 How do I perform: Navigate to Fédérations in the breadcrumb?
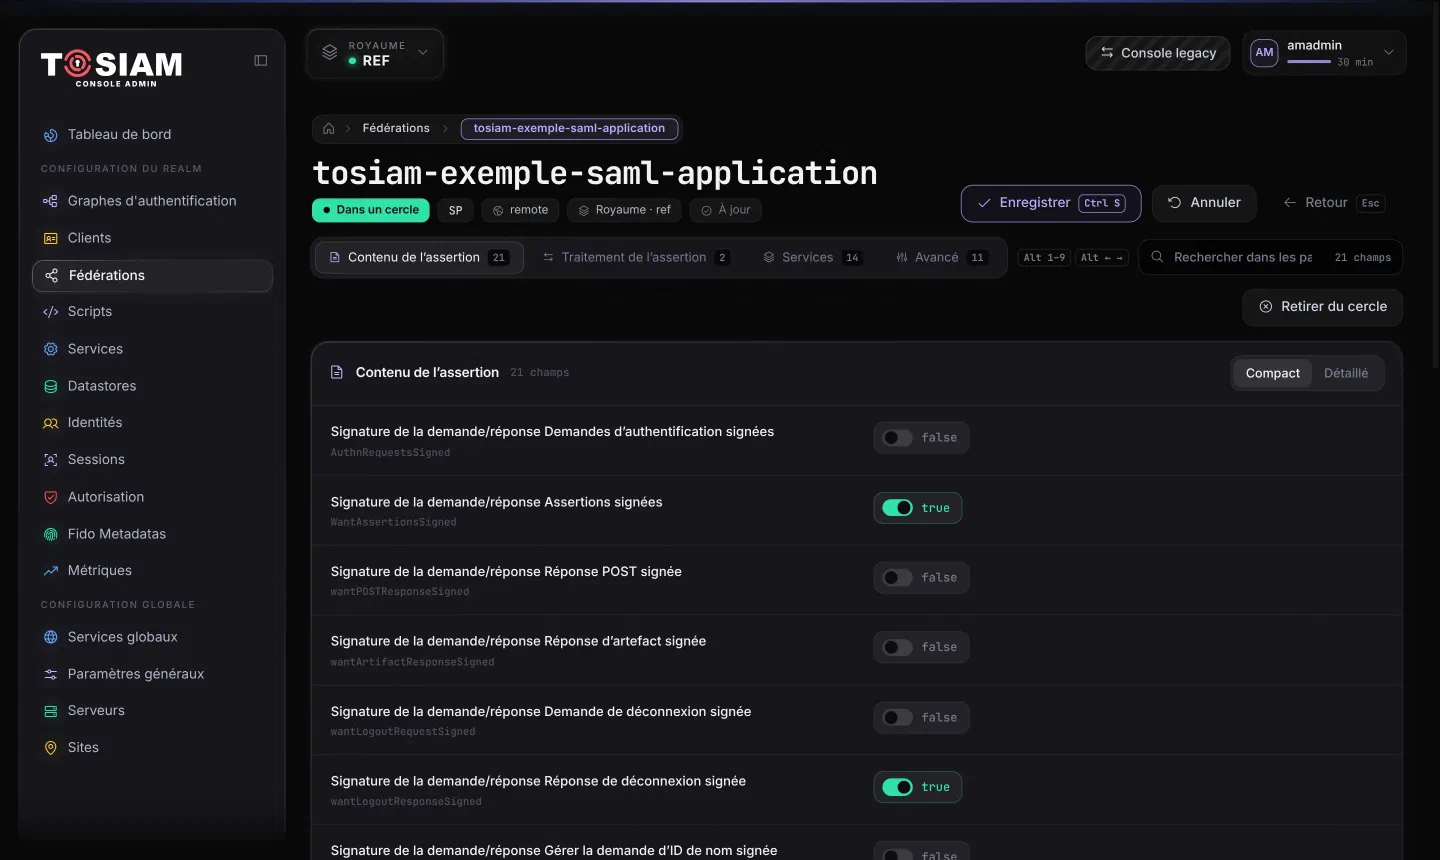[x=396, y=128]
